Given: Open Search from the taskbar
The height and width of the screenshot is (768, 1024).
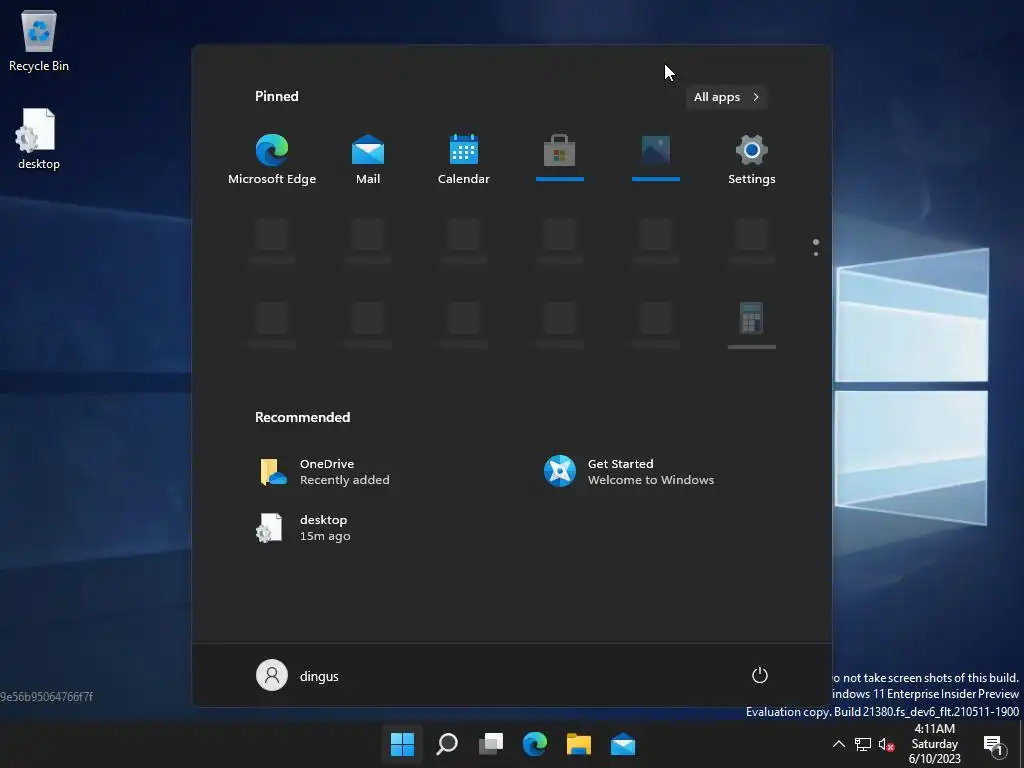Looking at the screenshot, I should click(447, 744).
